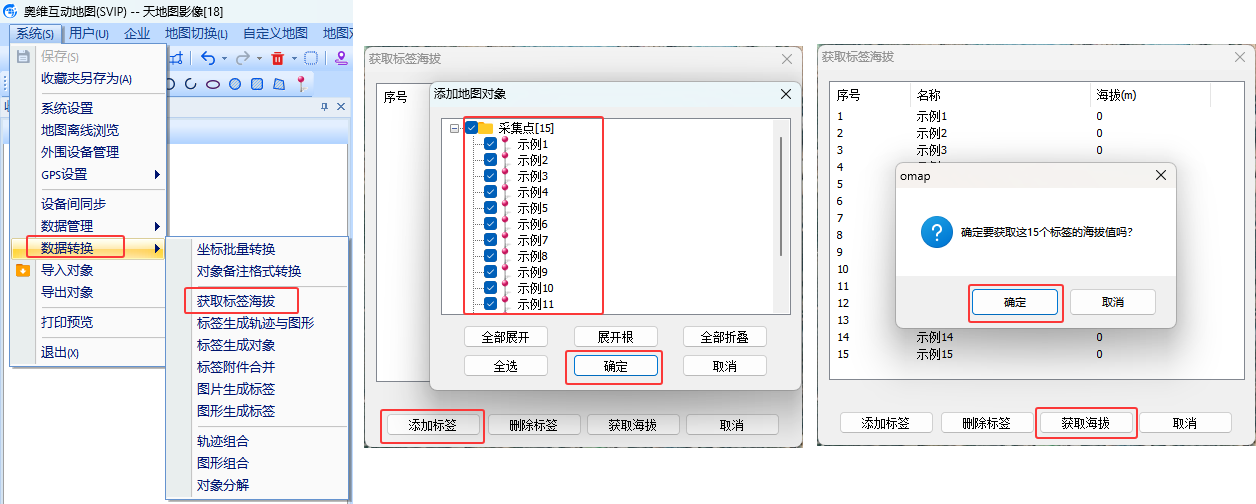Click the blue question mark icon in omap dialog
Image resolution: width=1256 pixels, height=504 pixels.
point(935,233)
